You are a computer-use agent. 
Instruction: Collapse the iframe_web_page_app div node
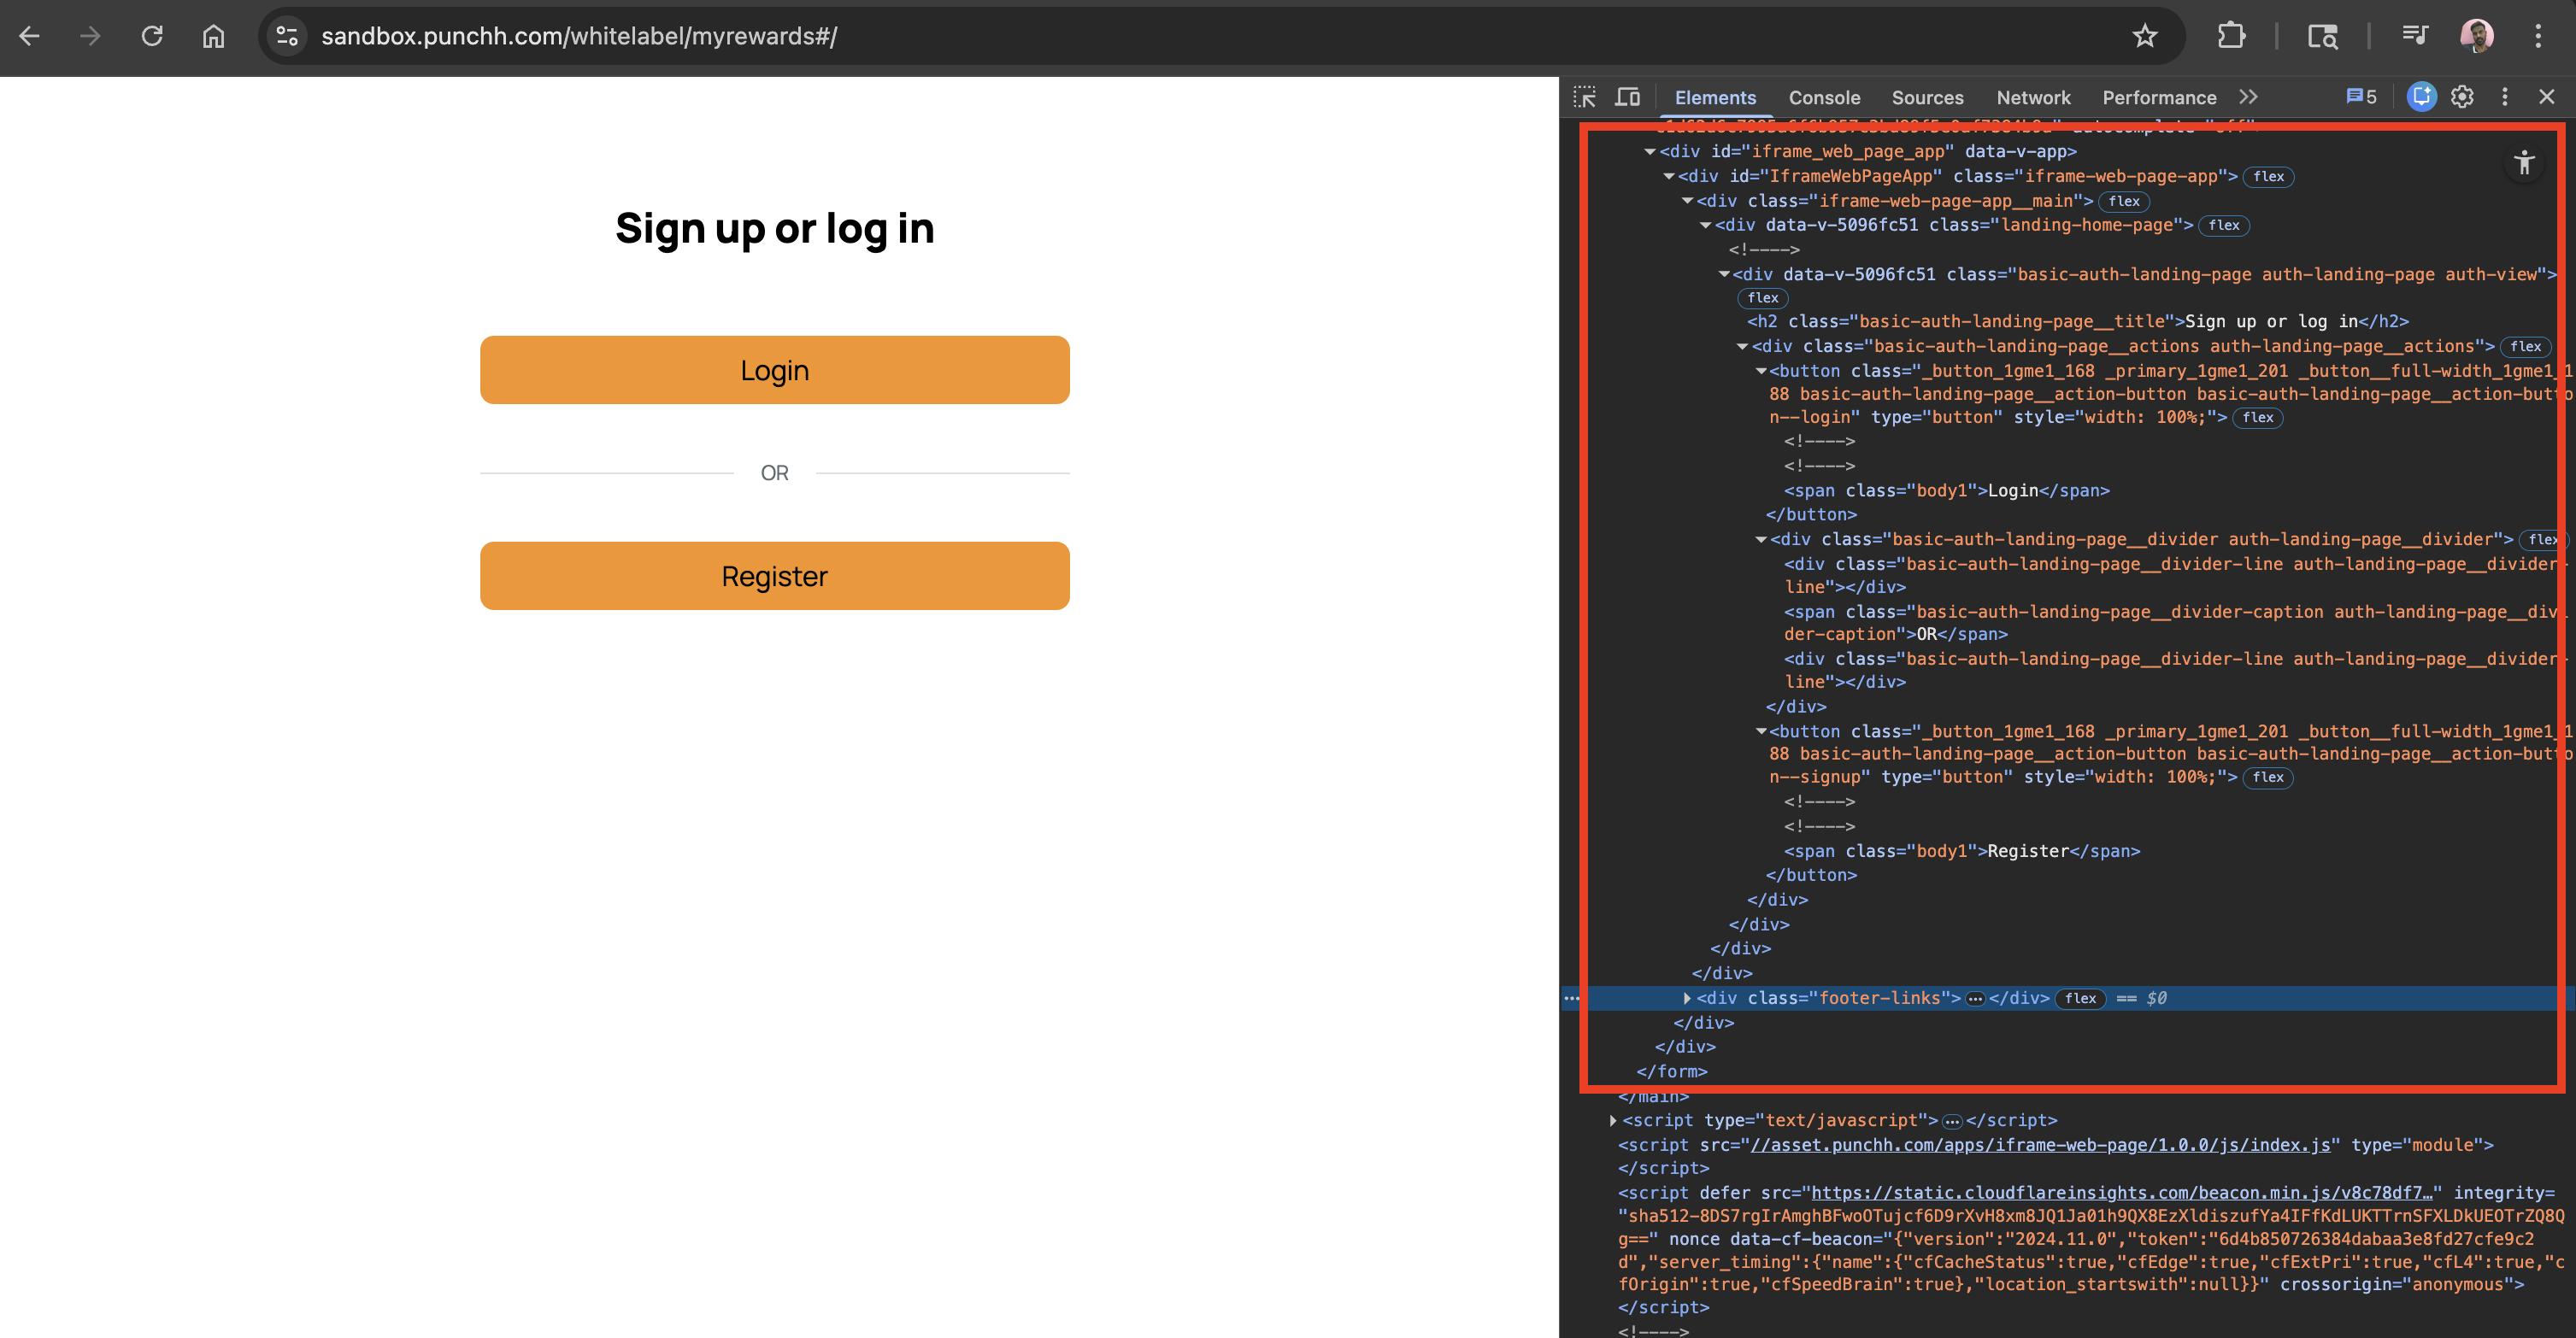pyautogui.click(x=1650, y=152)
